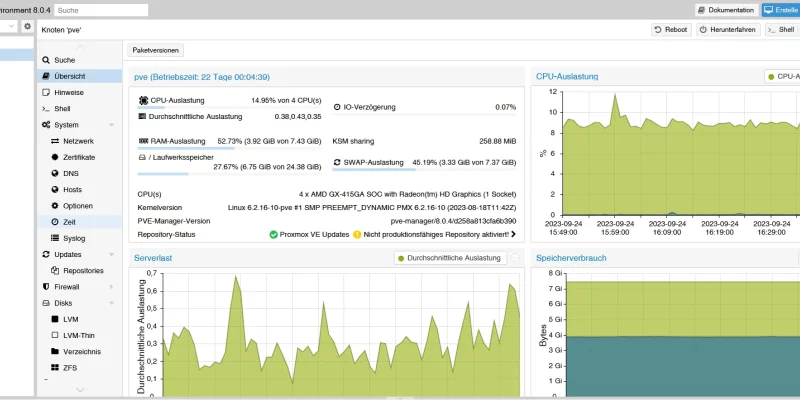
Task: Open the Dokumentation button
Action: point(727,10)
